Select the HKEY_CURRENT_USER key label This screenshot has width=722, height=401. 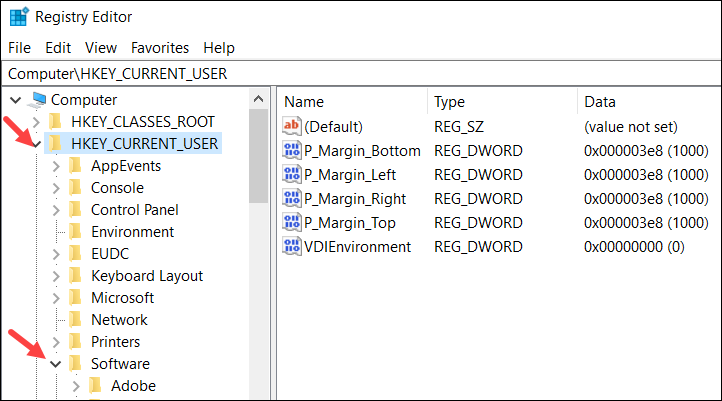tap(145, 144)
